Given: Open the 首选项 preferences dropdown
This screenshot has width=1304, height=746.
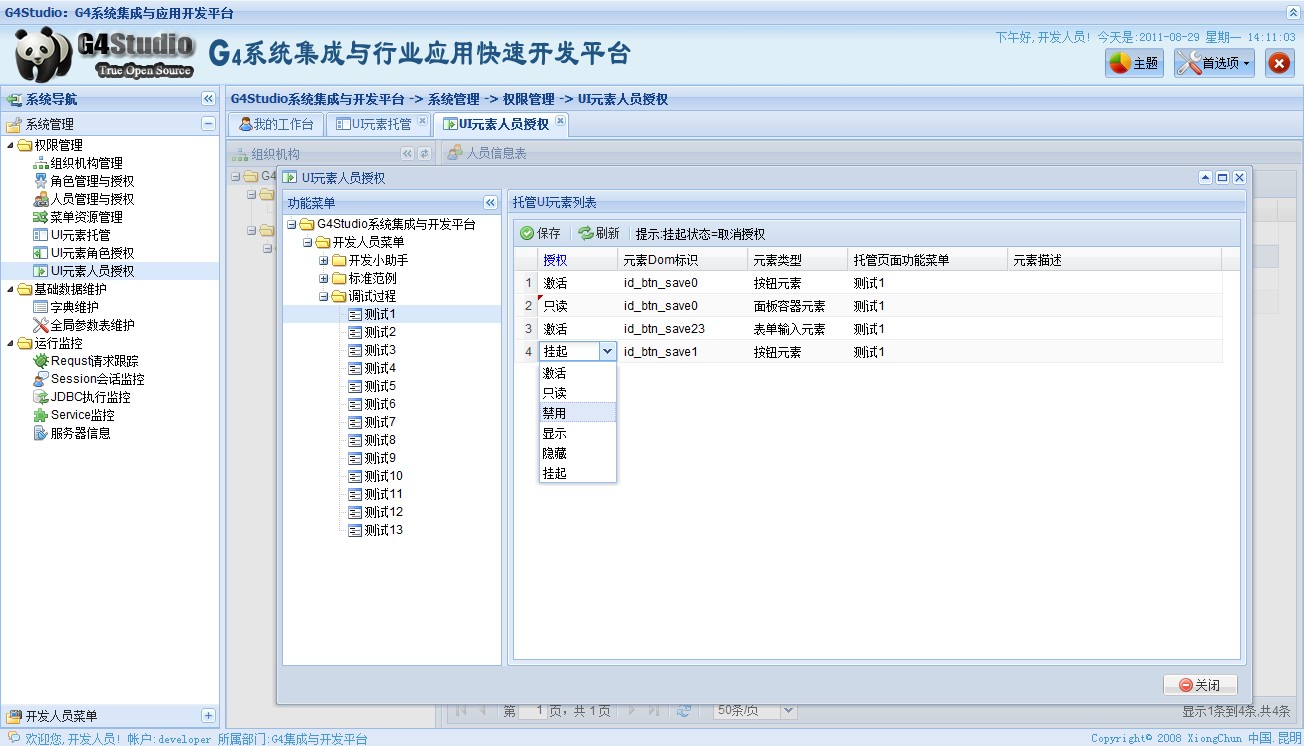Looking at the screenshot, I should [x=1214, y=63].
